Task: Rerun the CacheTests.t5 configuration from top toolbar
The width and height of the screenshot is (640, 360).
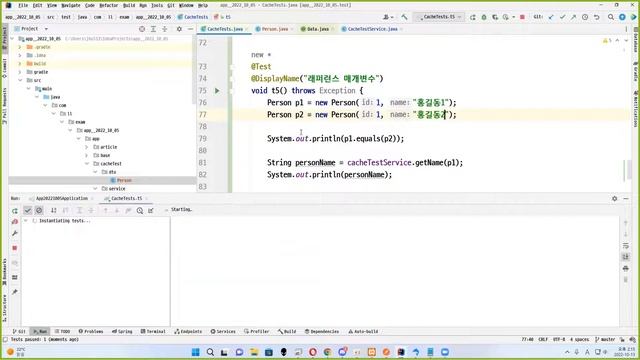Action: [473, 17]
